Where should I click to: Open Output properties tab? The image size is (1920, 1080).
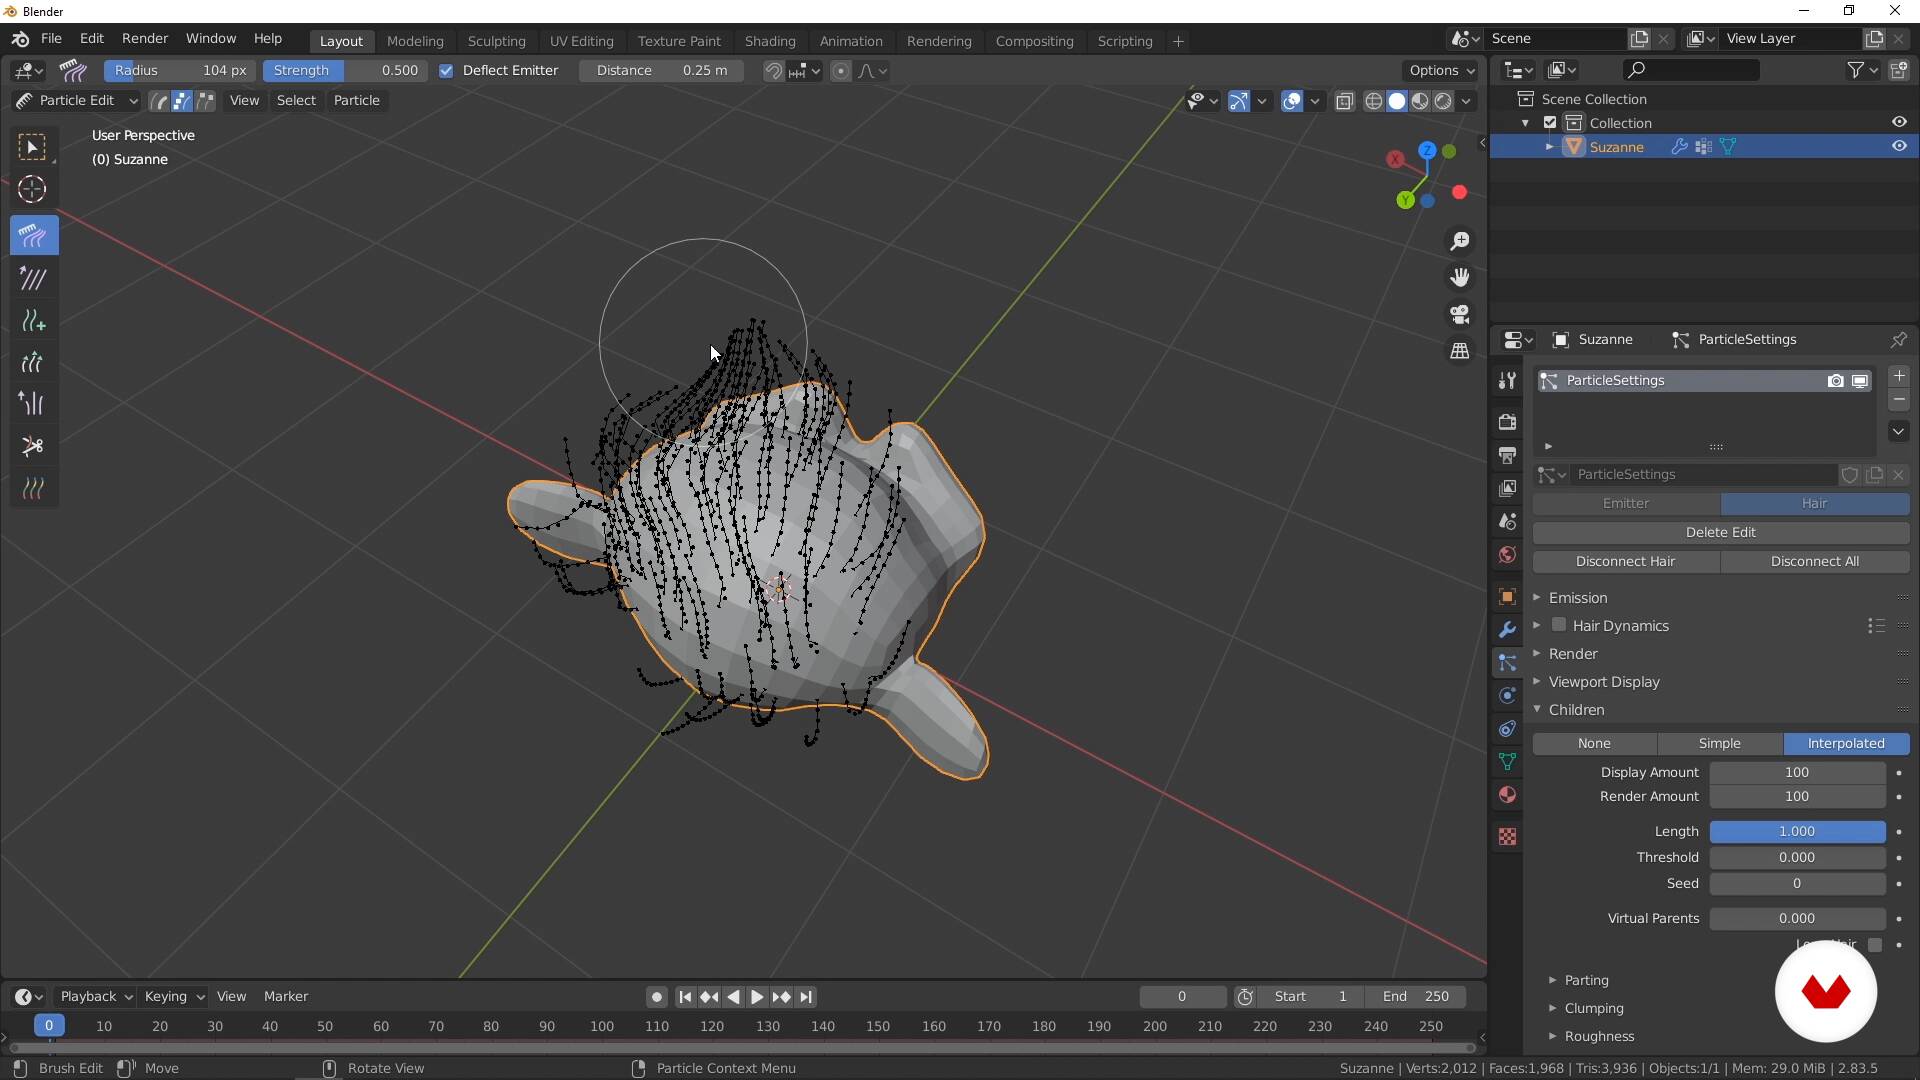pos(1507,455)
